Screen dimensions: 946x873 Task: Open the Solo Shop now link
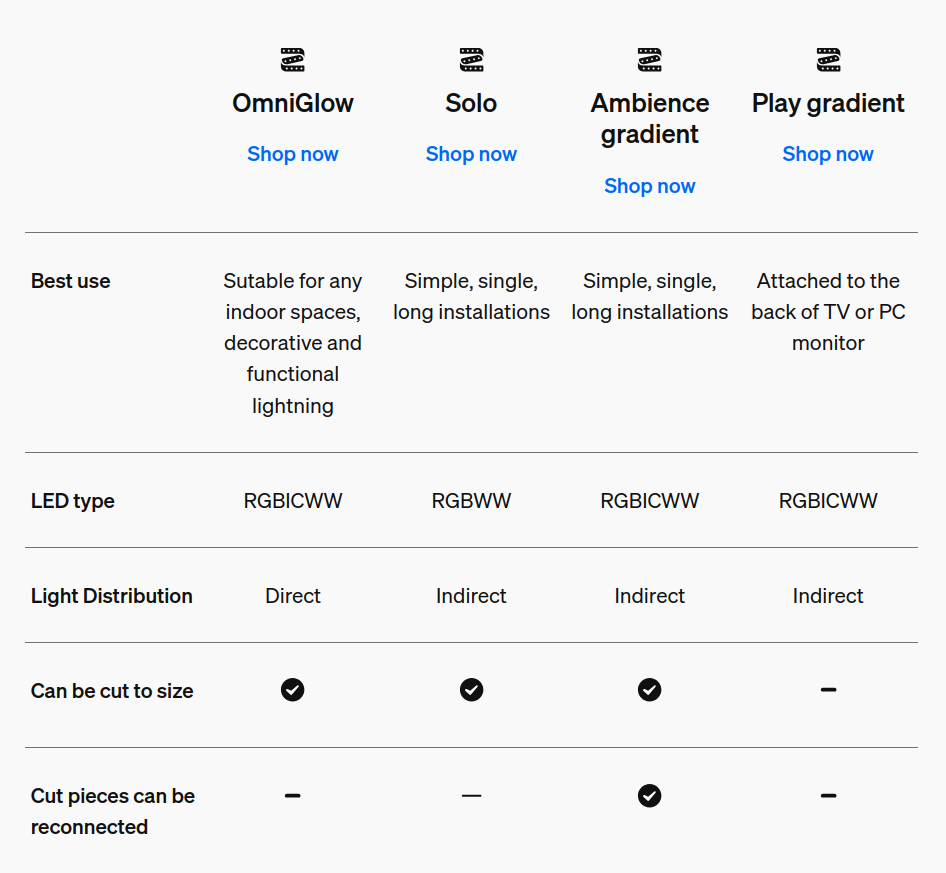pyautogui.click(x=471, y=154)
